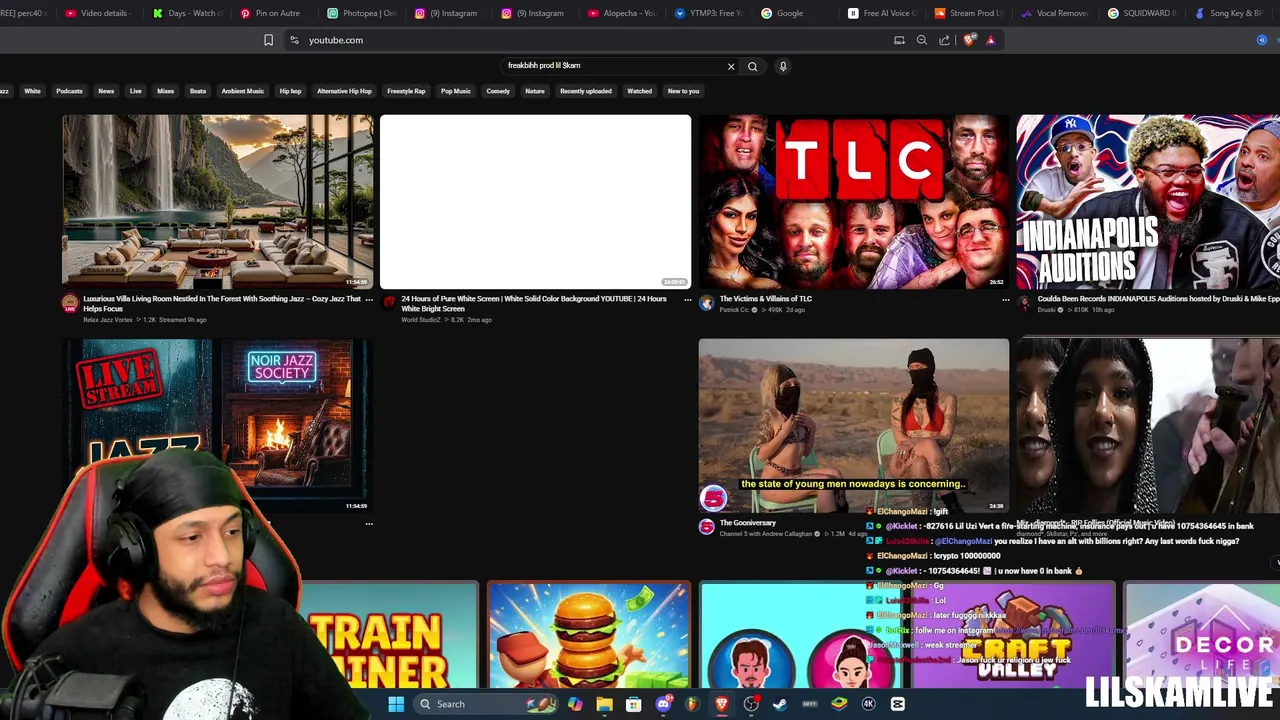Select the Watched chip
Screen dimensions: 1280x720
point(639,91)
